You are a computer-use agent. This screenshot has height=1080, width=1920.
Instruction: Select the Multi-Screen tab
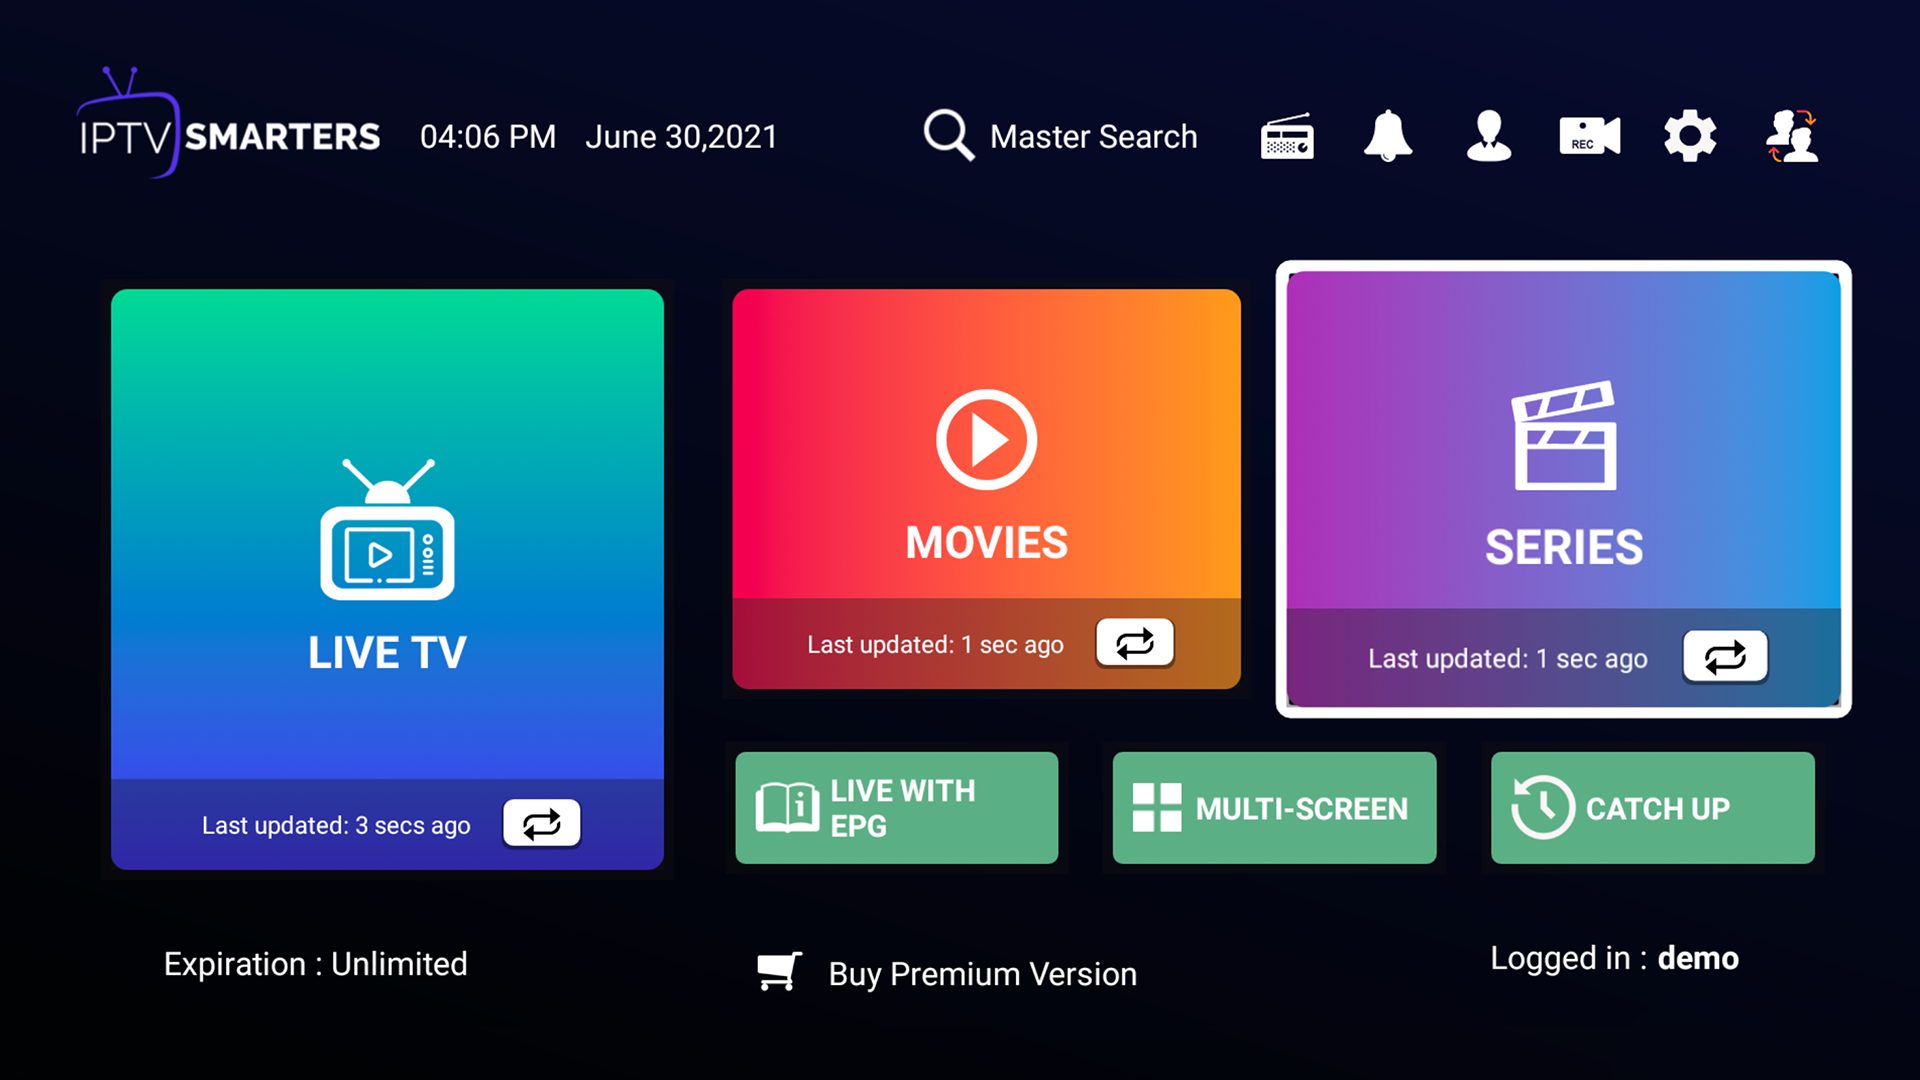click(x=1275, y=808)
